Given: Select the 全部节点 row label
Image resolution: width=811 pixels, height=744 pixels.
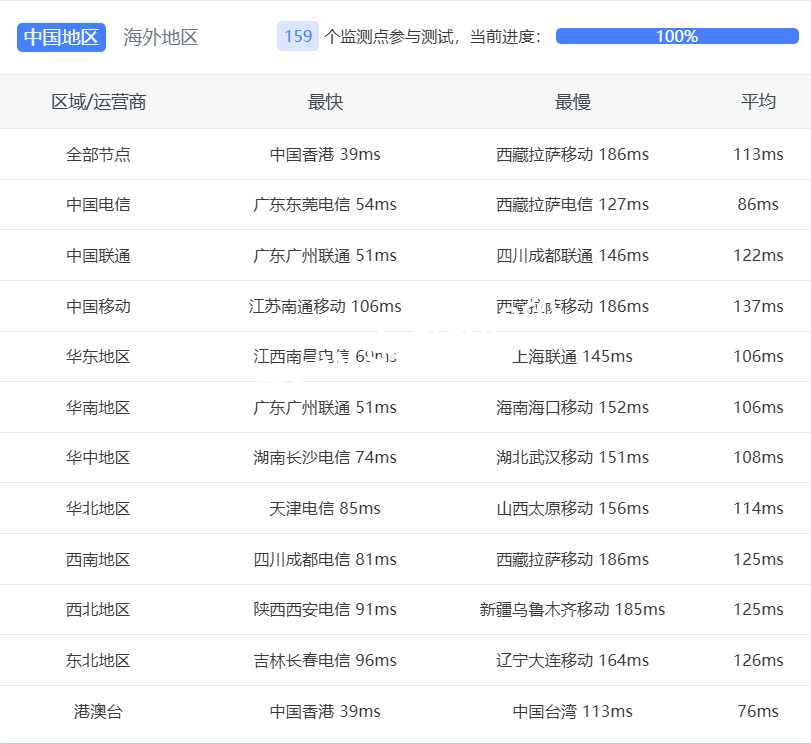Looking at the screenshot, I should tap(99, 154).
